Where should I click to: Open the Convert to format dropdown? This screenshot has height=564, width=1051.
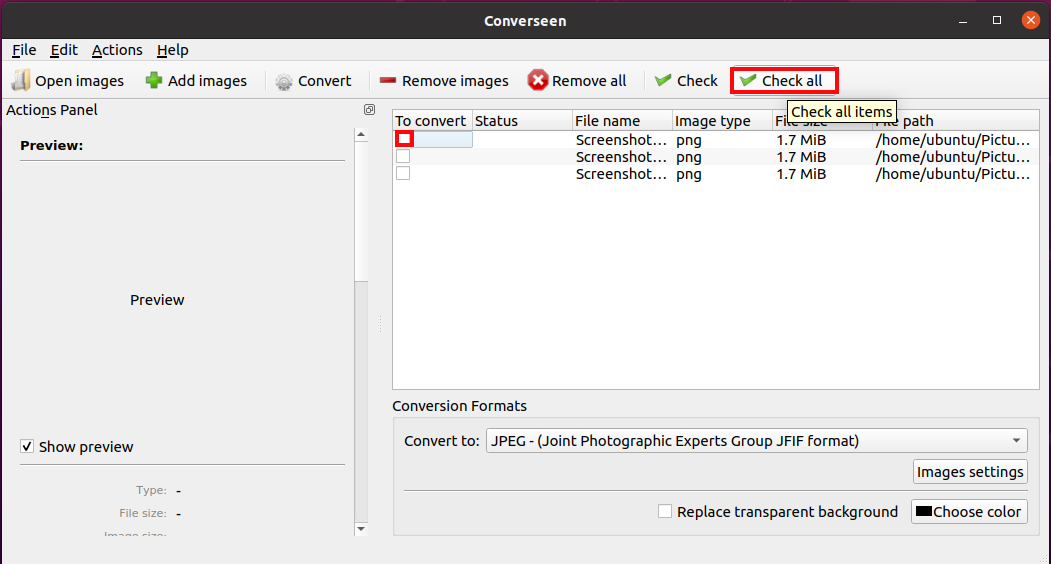[756, 441]
